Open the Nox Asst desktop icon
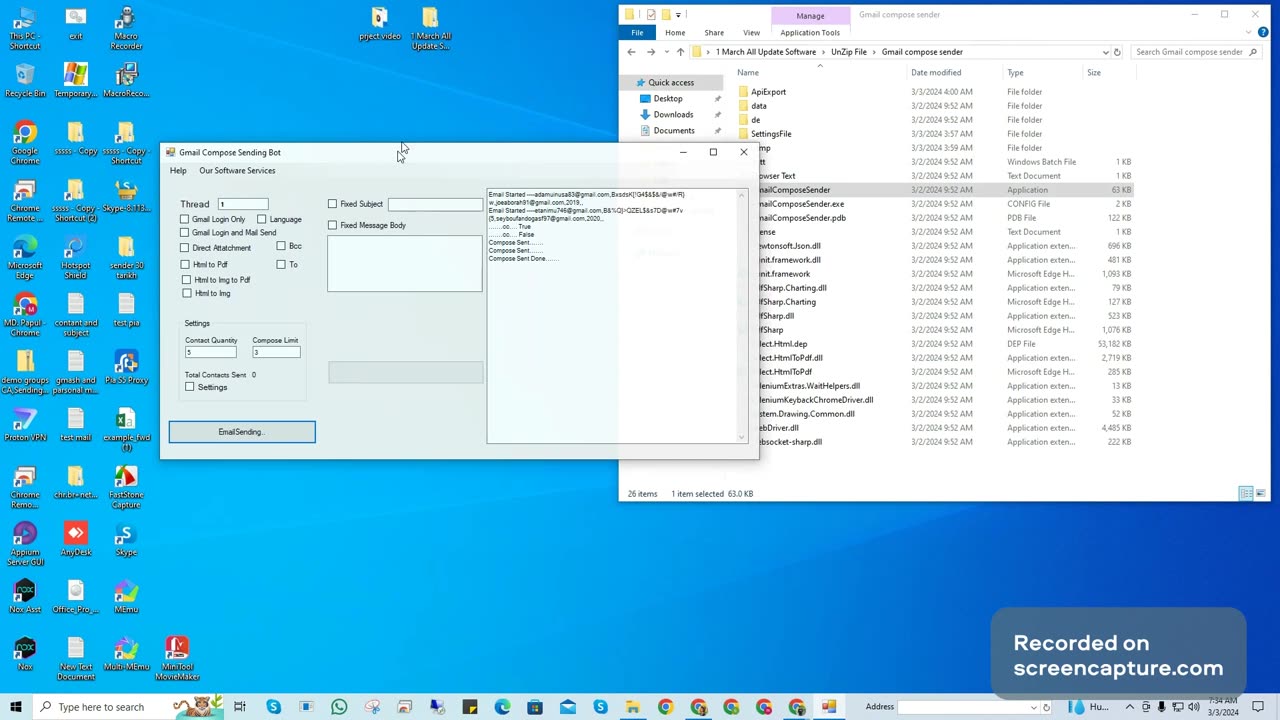The image size is (1280, 720). [x=25, y=596]
